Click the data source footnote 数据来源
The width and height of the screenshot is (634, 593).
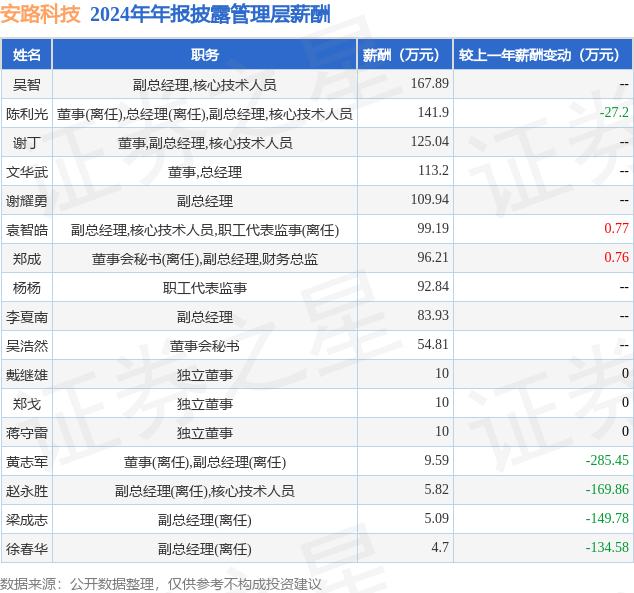[x=161, y=584]
